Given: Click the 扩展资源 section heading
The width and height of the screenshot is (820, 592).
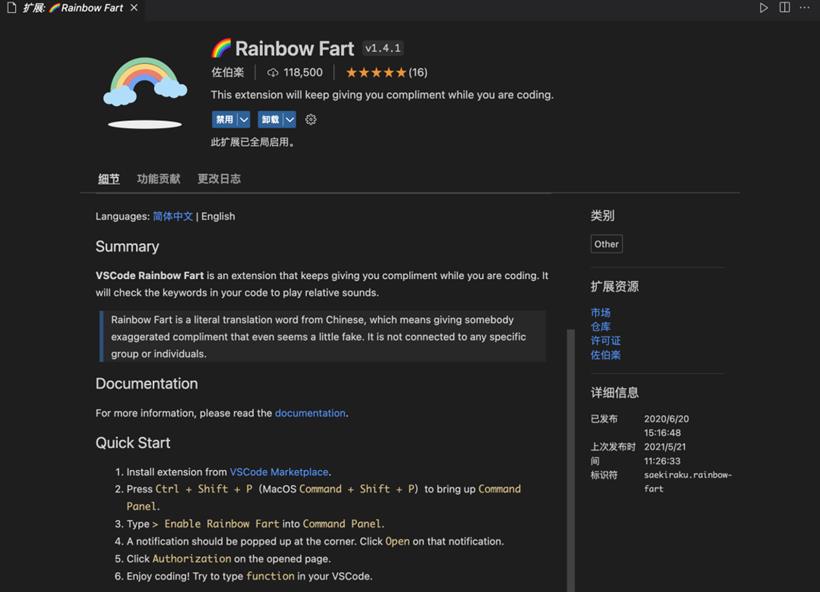Looking at the screenshot, I should (x=614, y=287).
